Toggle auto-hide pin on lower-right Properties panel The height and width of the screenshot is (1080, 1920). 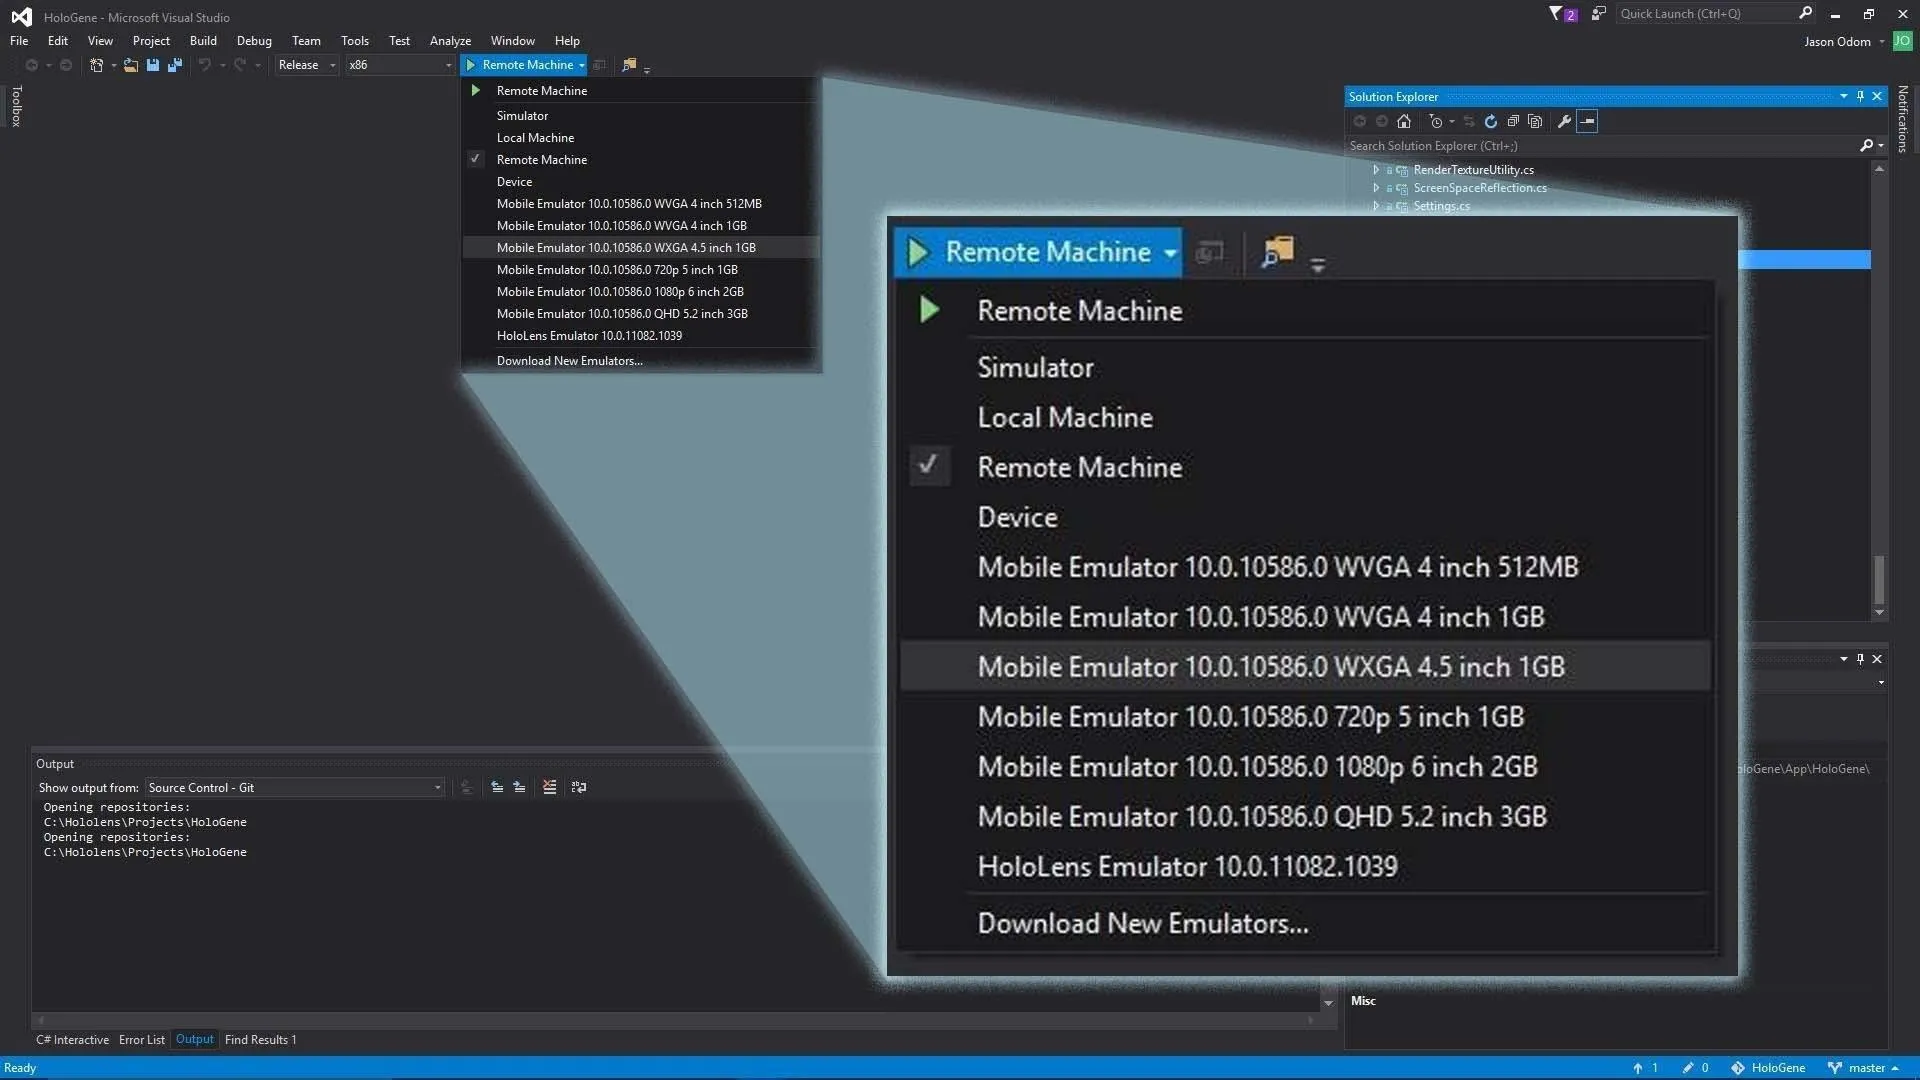point(1860,659)
